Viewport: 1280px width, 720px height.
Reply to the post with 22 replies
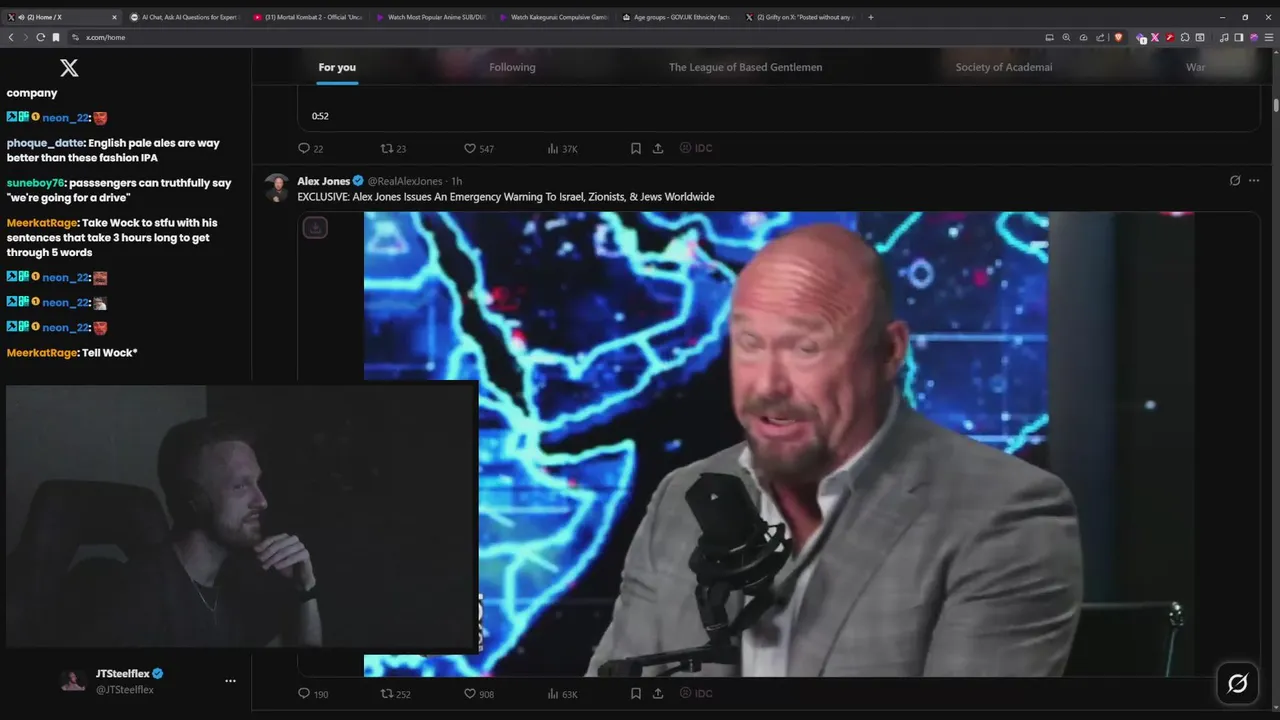point(310,148)
